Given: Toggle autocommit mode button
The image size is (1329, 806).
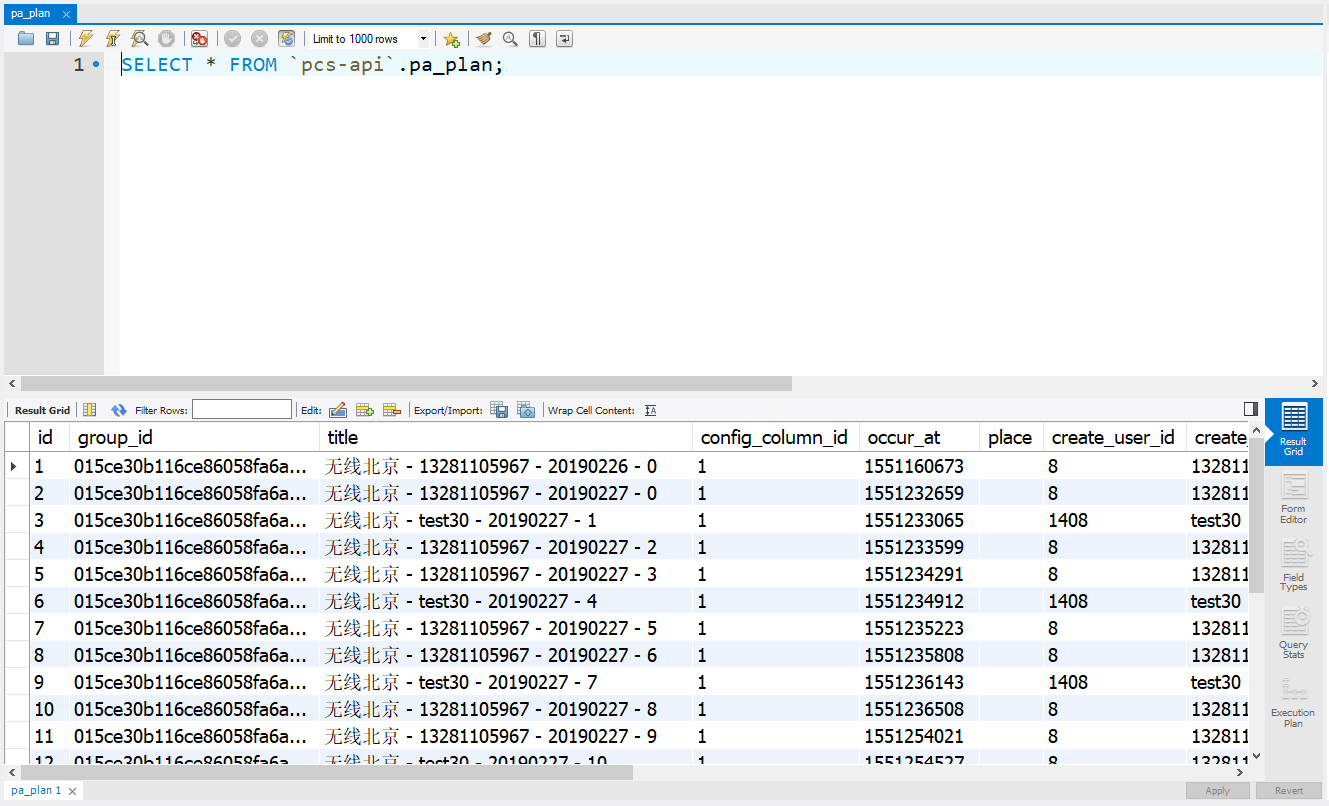Looking at the screenshot, I should (286, 39).
